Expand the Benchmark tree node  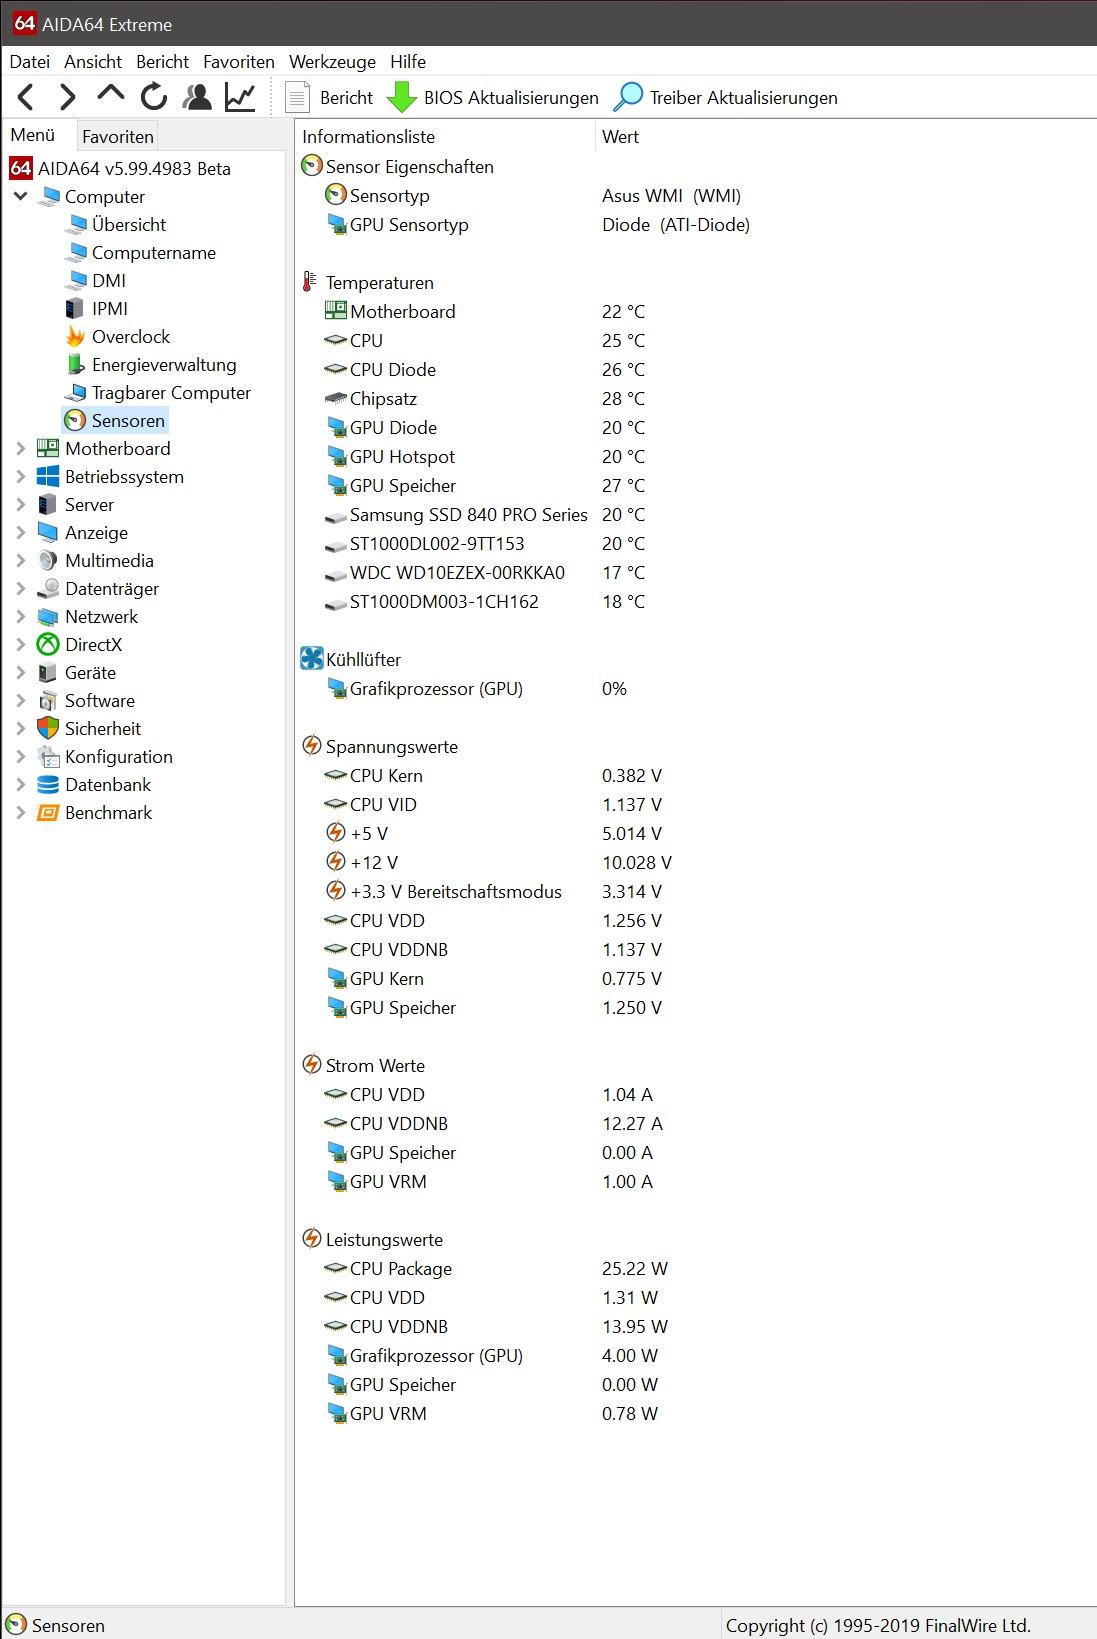click(20, 813)
